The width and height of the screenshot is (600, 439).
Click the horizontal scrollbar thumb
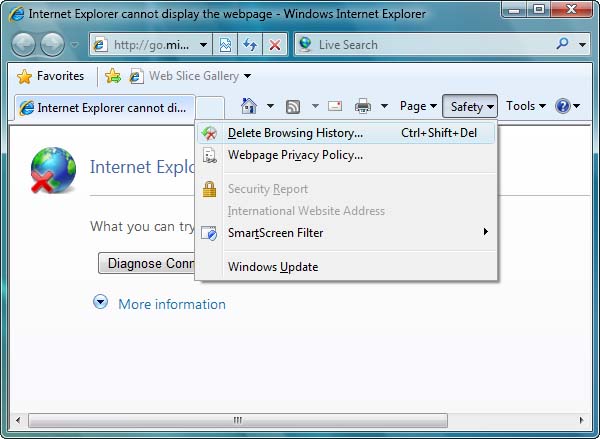click(238, 420)
